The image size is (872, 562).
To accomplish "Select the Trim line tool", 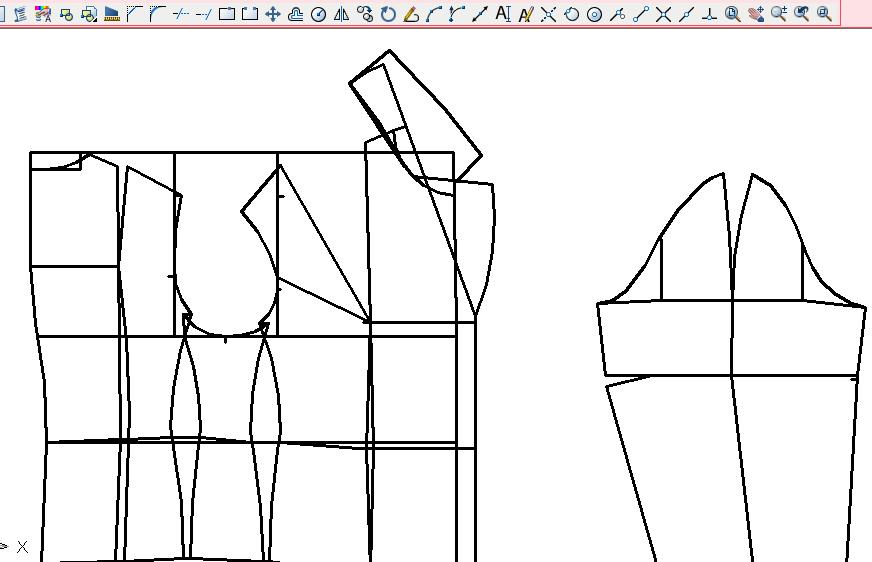I will click(181, 14).
